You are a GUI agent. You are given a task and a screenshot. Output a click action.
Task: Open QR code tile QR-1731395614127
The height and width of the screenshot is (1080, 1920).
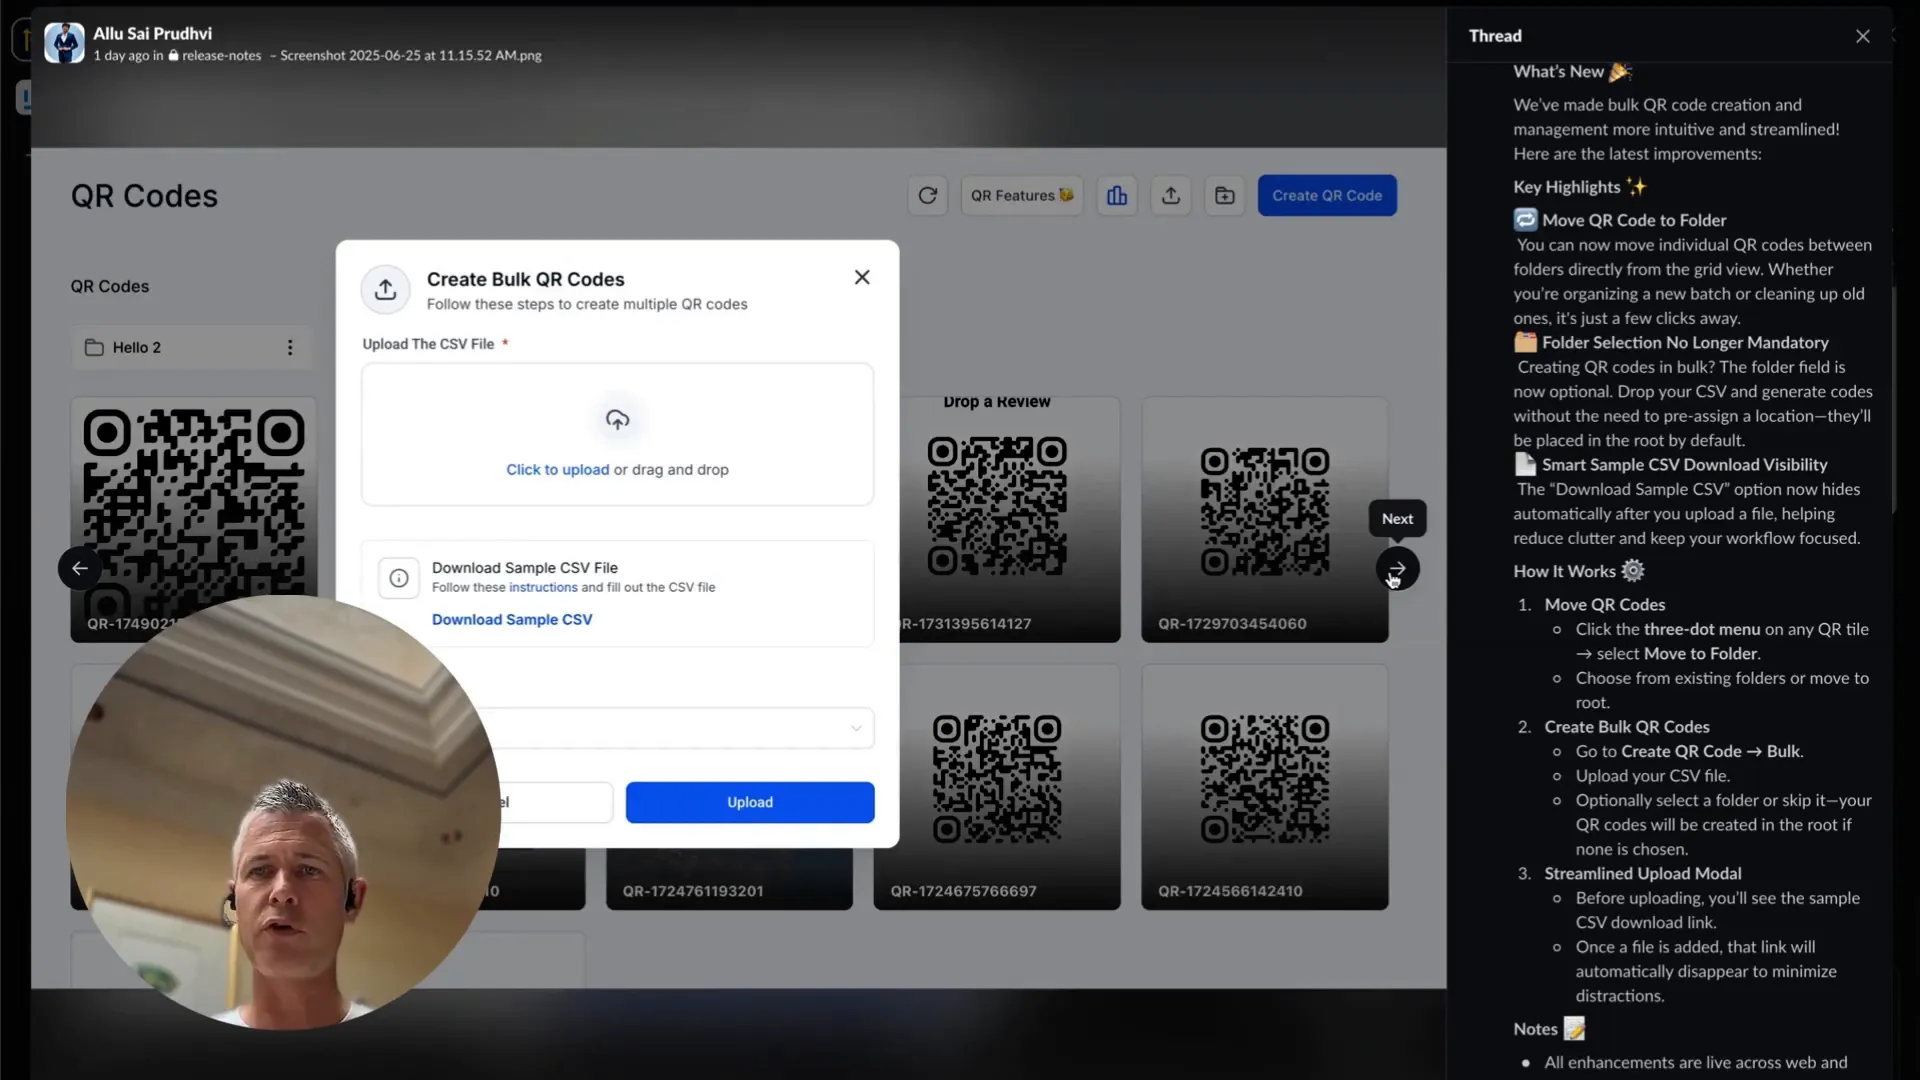1009,520
